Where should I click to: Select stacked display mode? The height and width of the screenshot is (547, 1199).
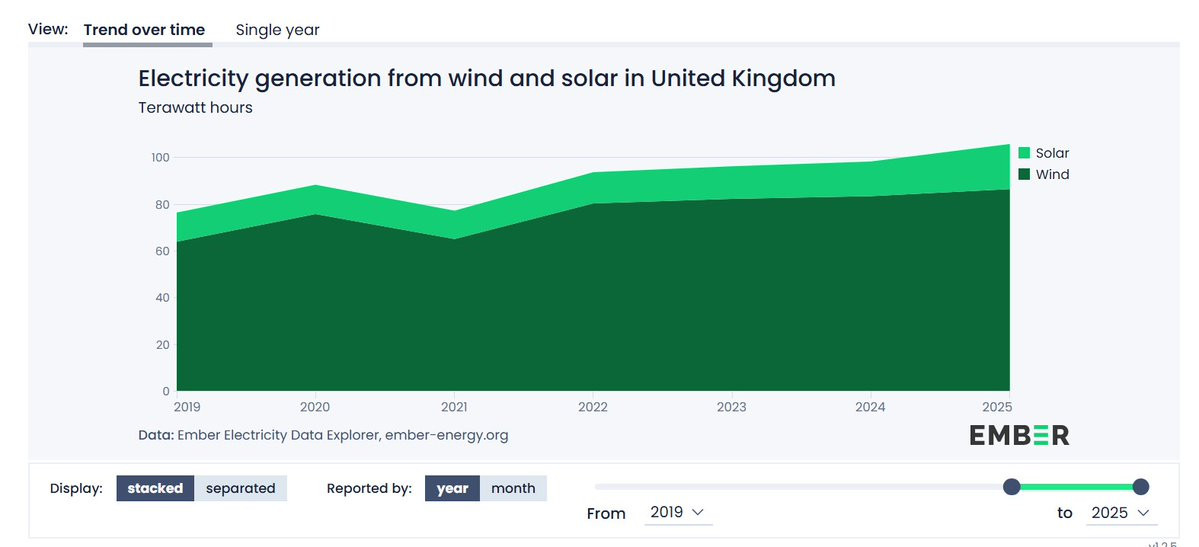[155, 488]
